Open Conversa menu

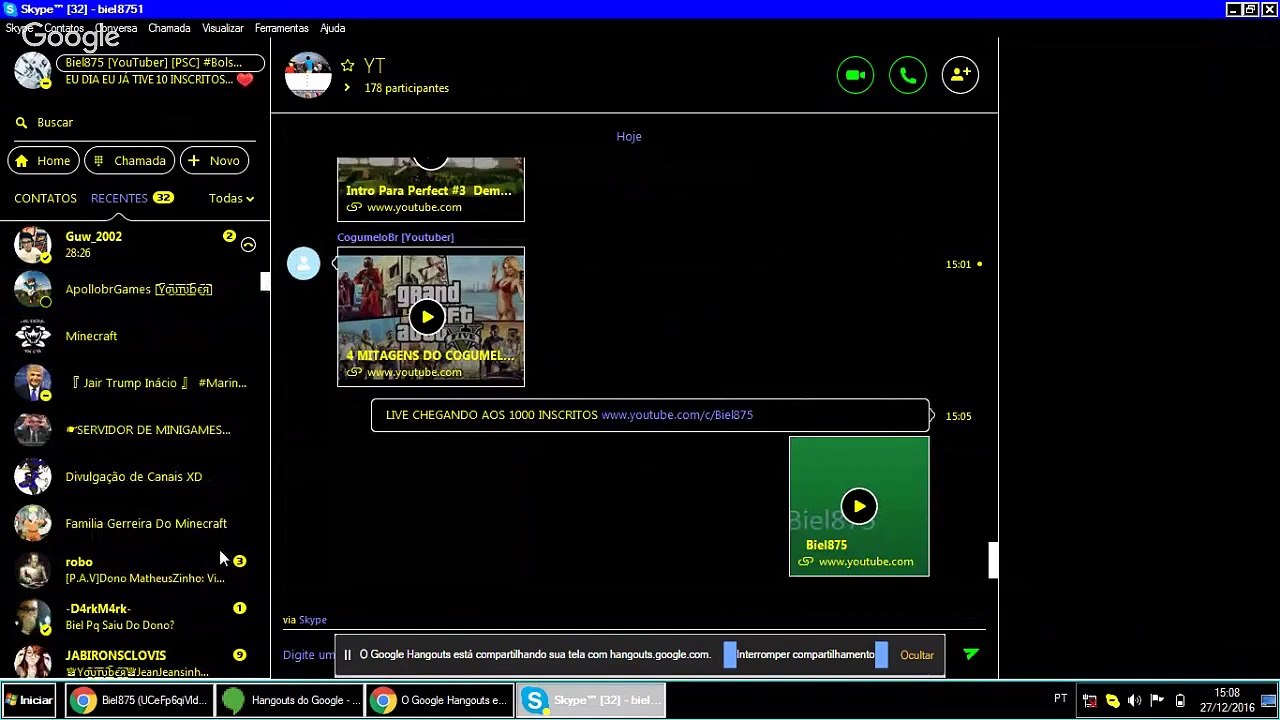(116, 29)
